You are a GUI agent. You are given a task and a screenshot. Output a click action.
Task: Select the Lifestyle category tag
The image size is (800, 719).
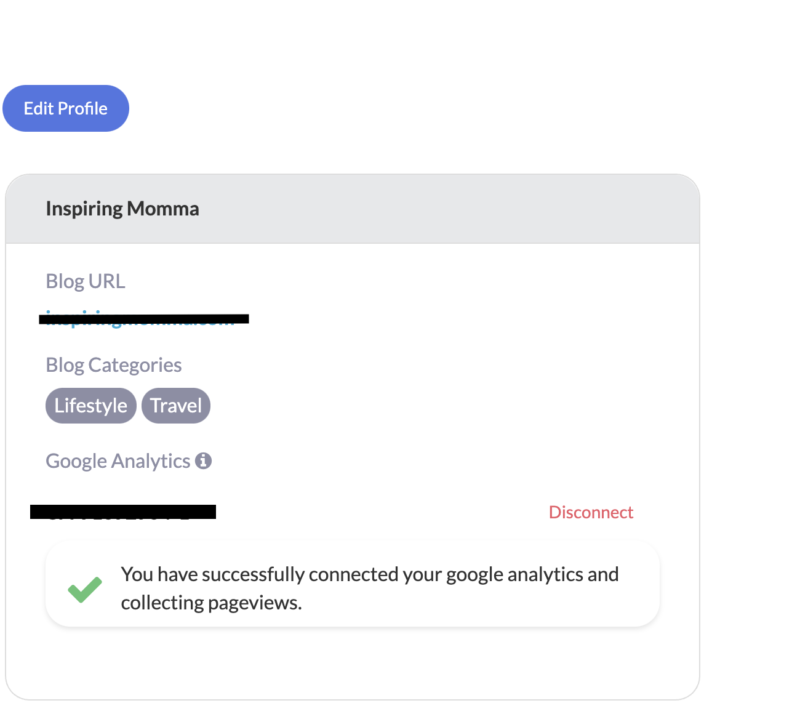[91, 406]
